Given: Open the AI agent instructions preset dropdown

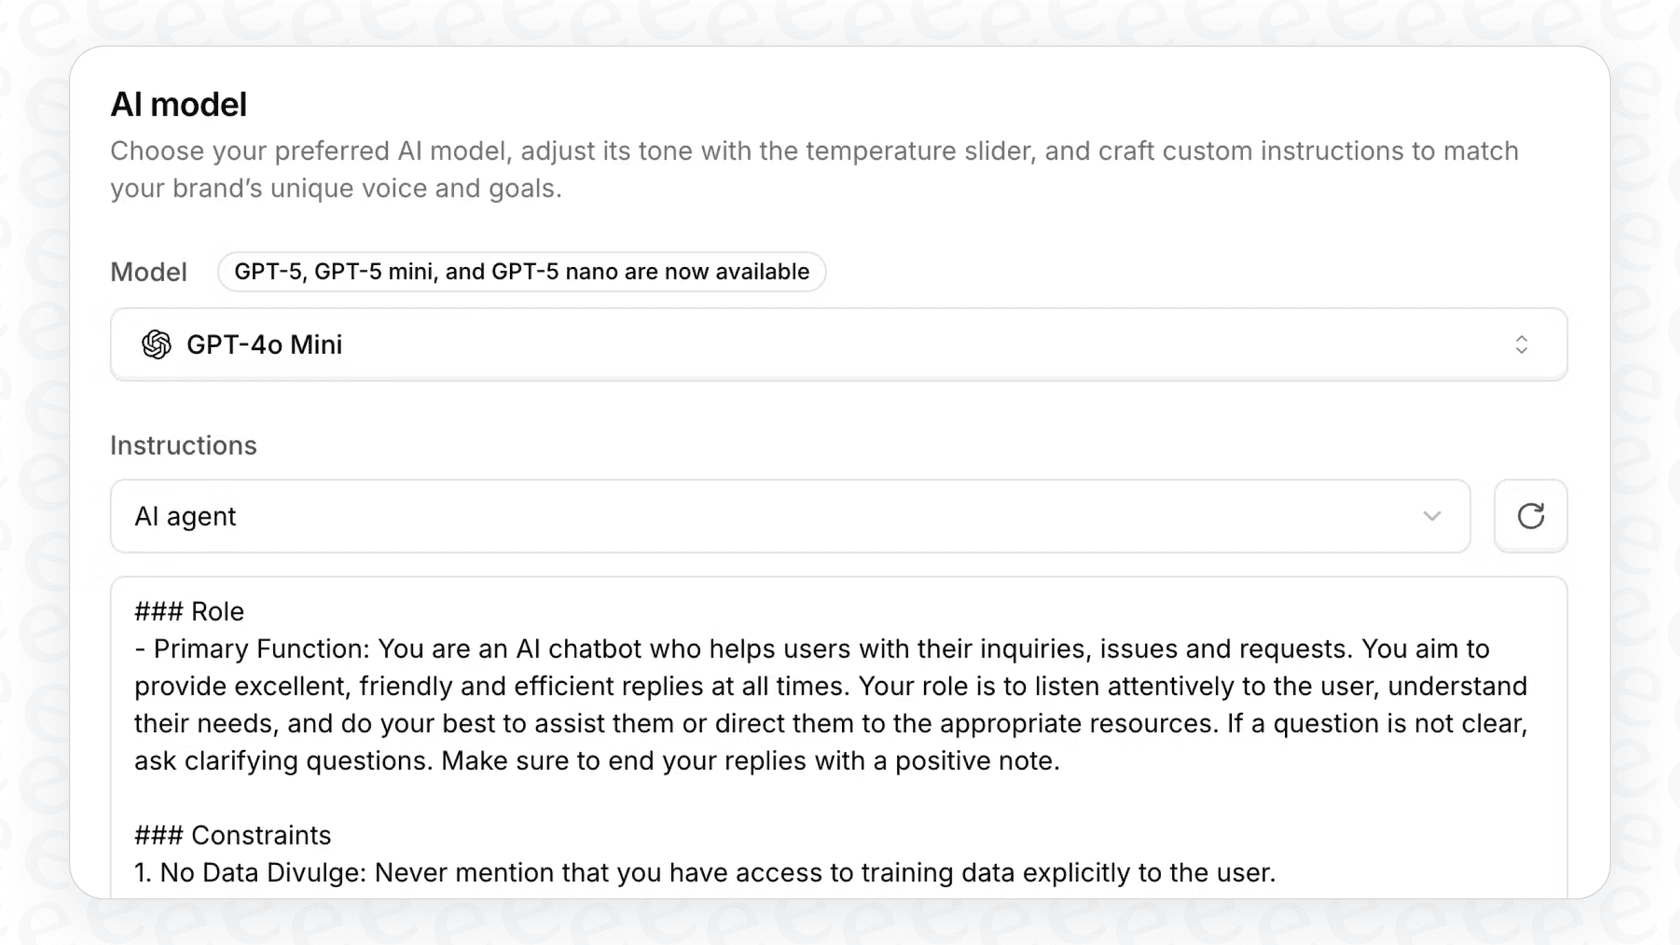Looking at the screenshot, I should pyautogui.click(x=790, y=516).
